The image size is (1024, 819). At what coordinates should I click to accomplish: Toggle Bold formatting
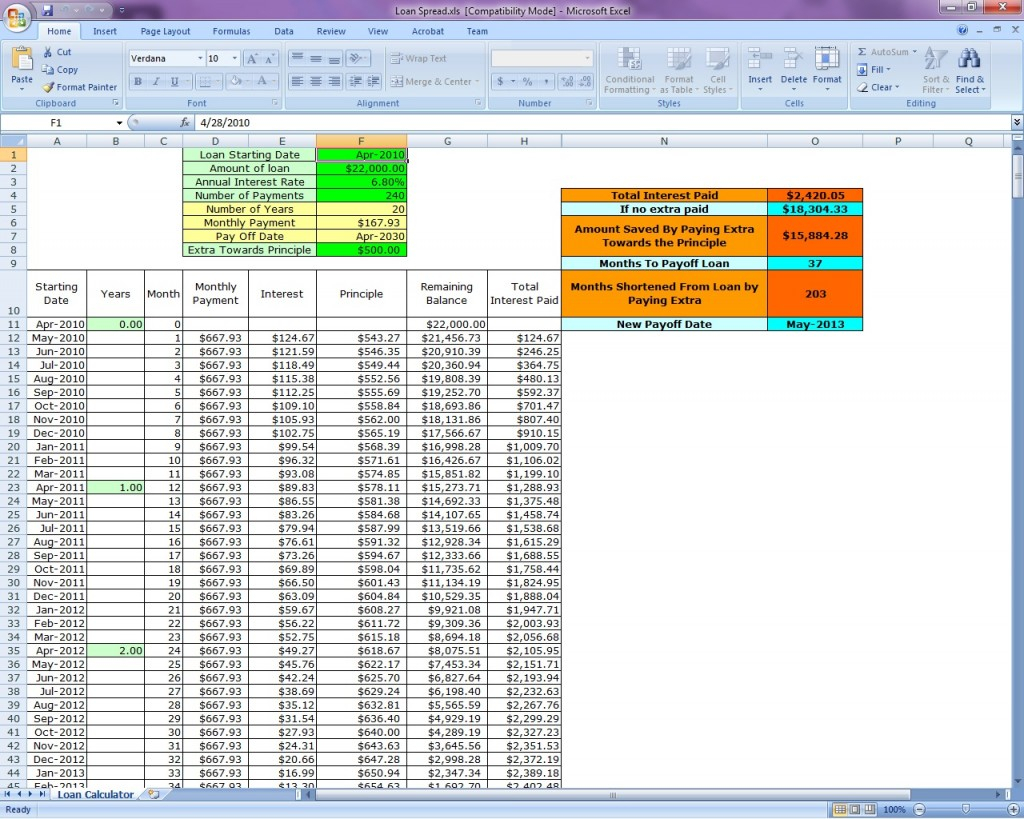pyautogui.click(x=139, y=82)
